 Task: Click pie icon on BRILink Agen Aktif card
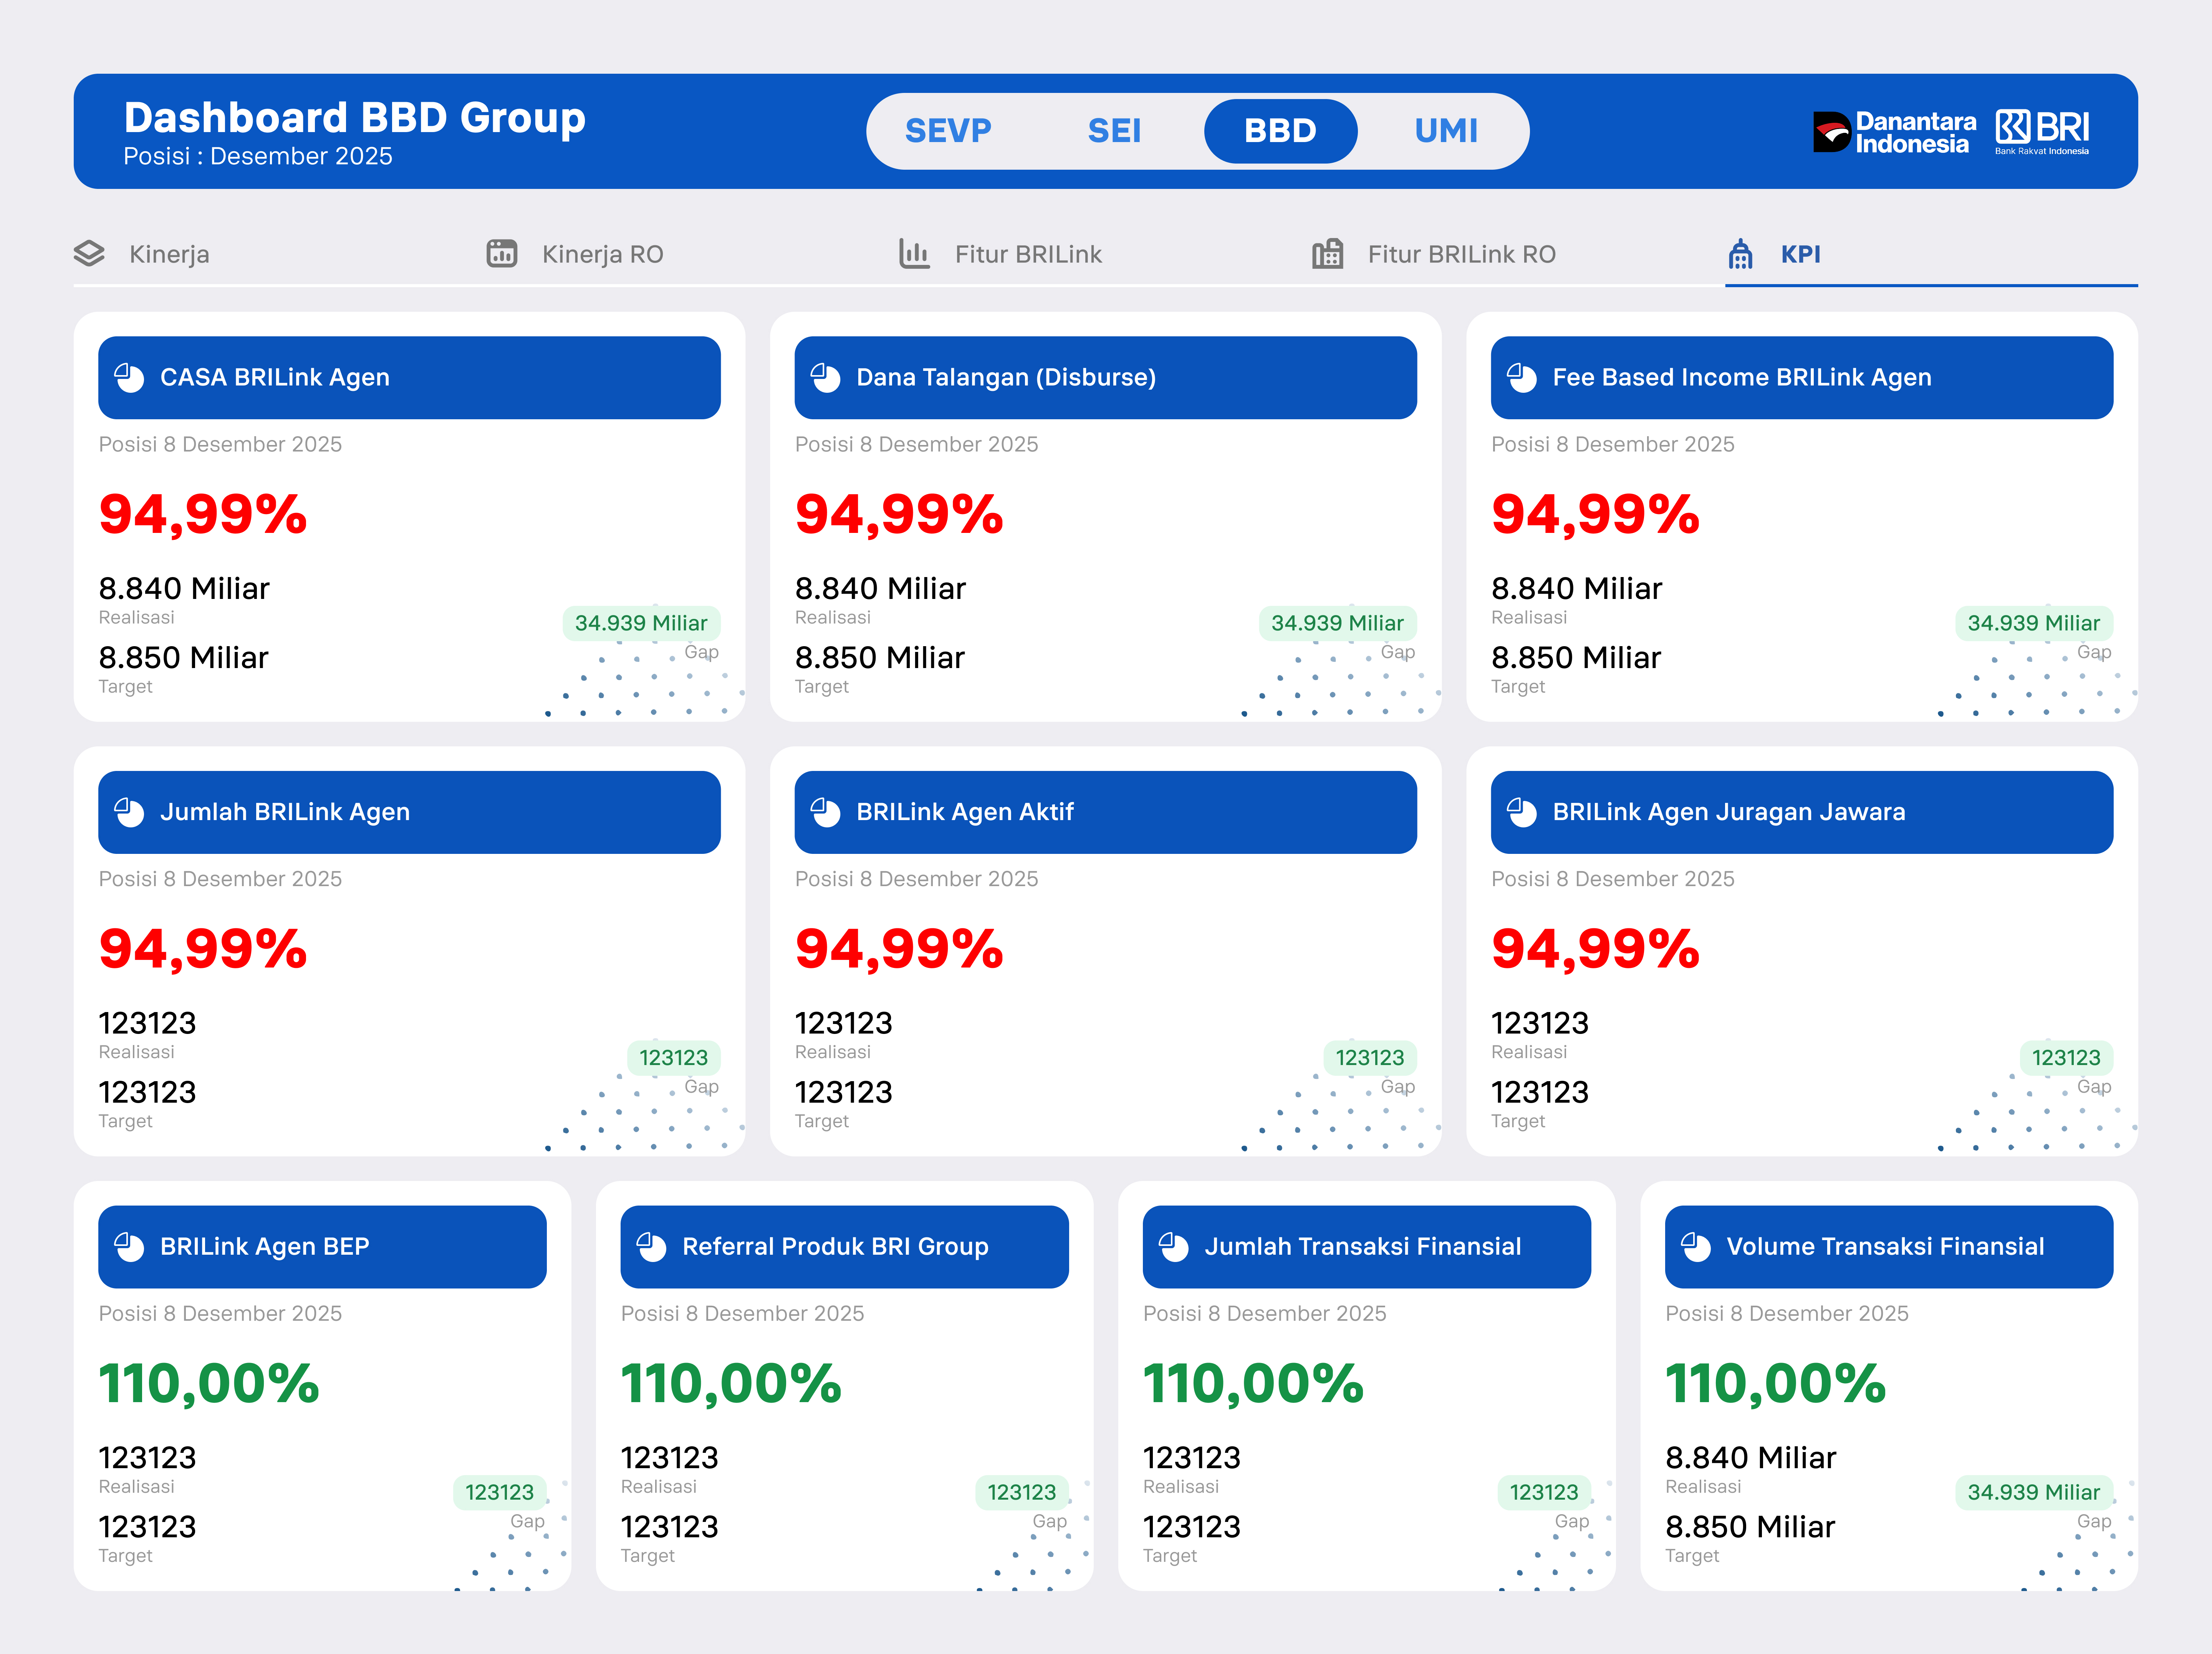tap(825, 812)
